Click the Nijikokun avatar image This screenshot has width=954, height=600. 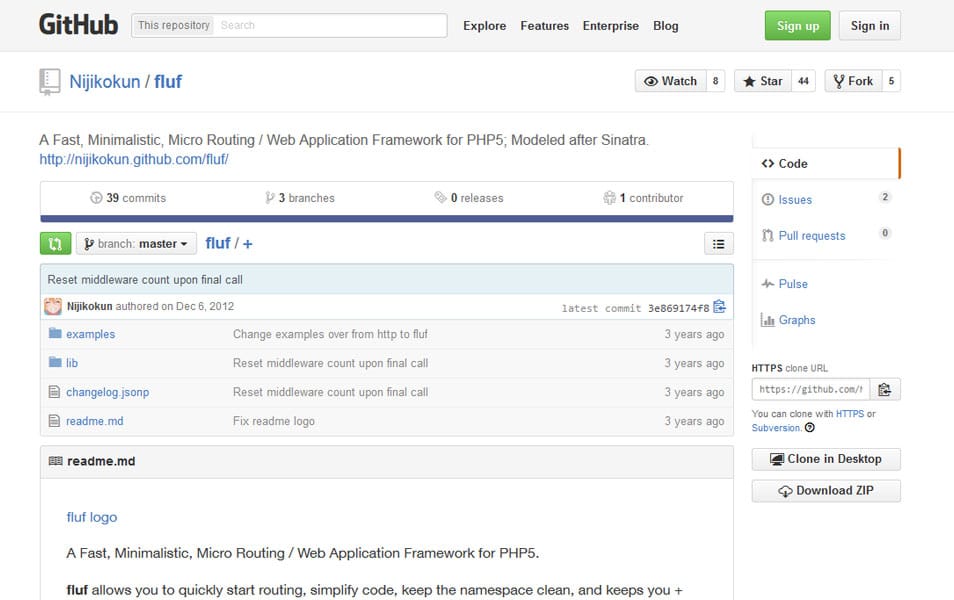[x=53, y=307]
